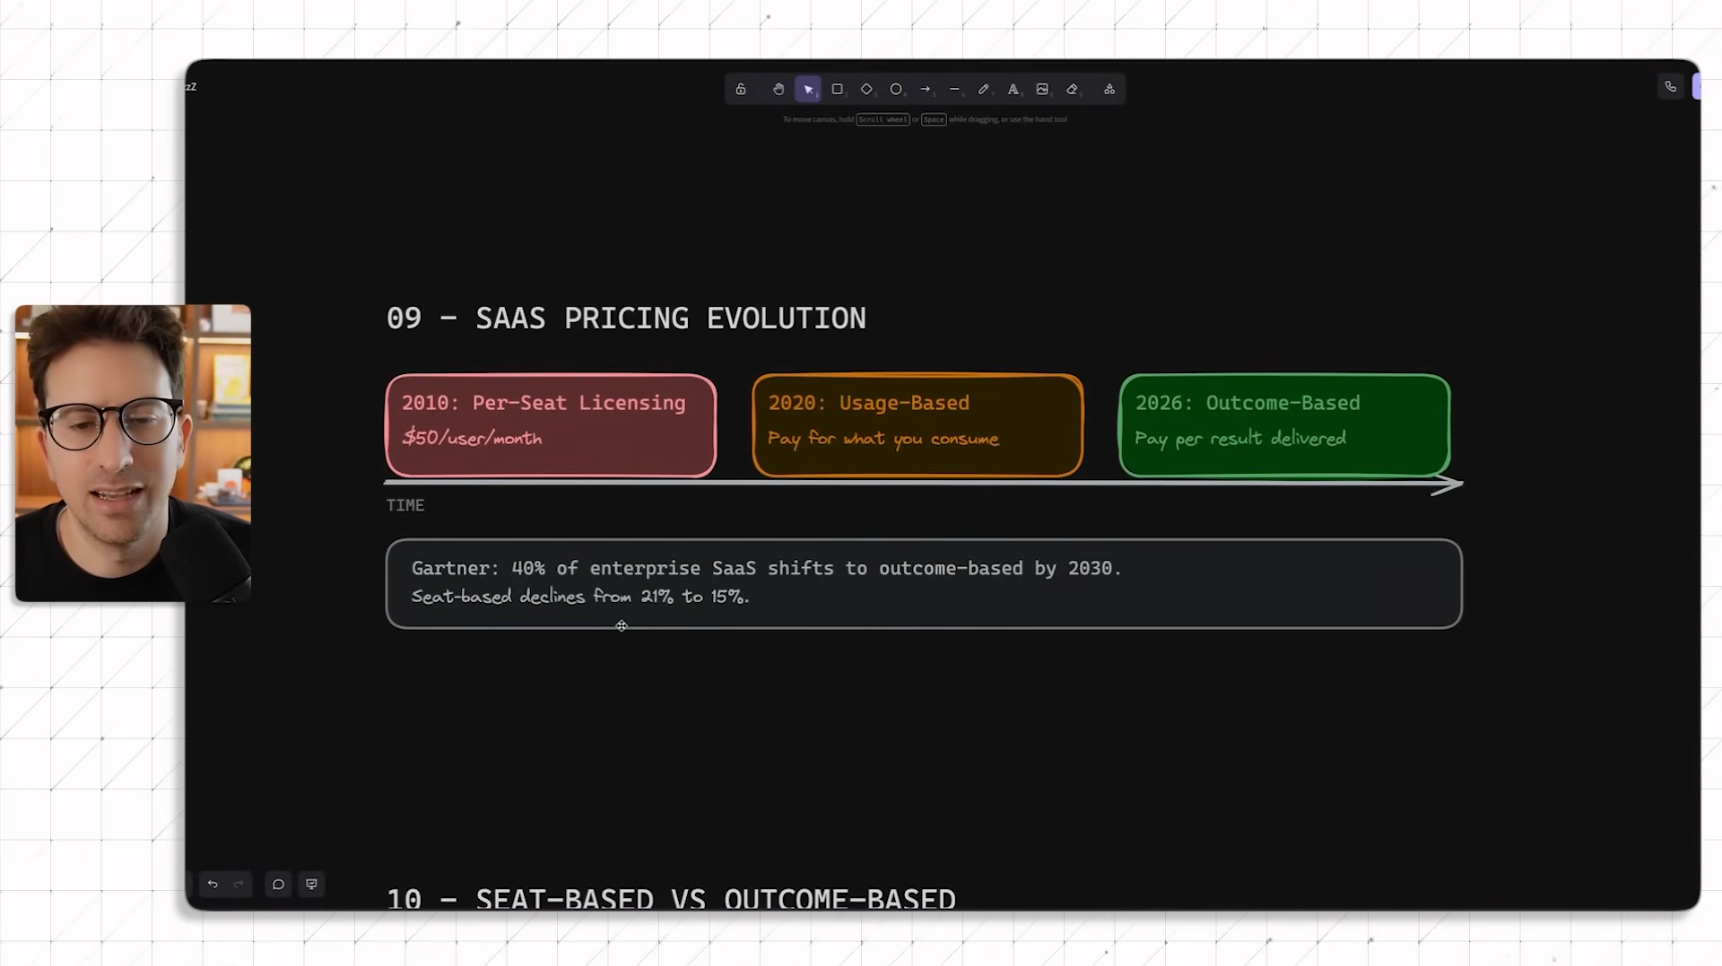Select the Insert Image tool
Image resolution: width=1722 pixels, height=966 pixels.
1042,89
